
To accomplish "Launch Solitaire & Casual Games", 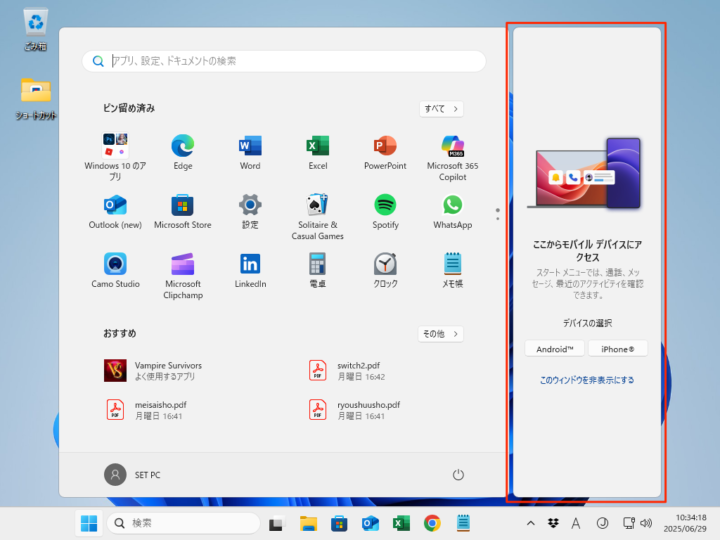I will tap(318, 216).
